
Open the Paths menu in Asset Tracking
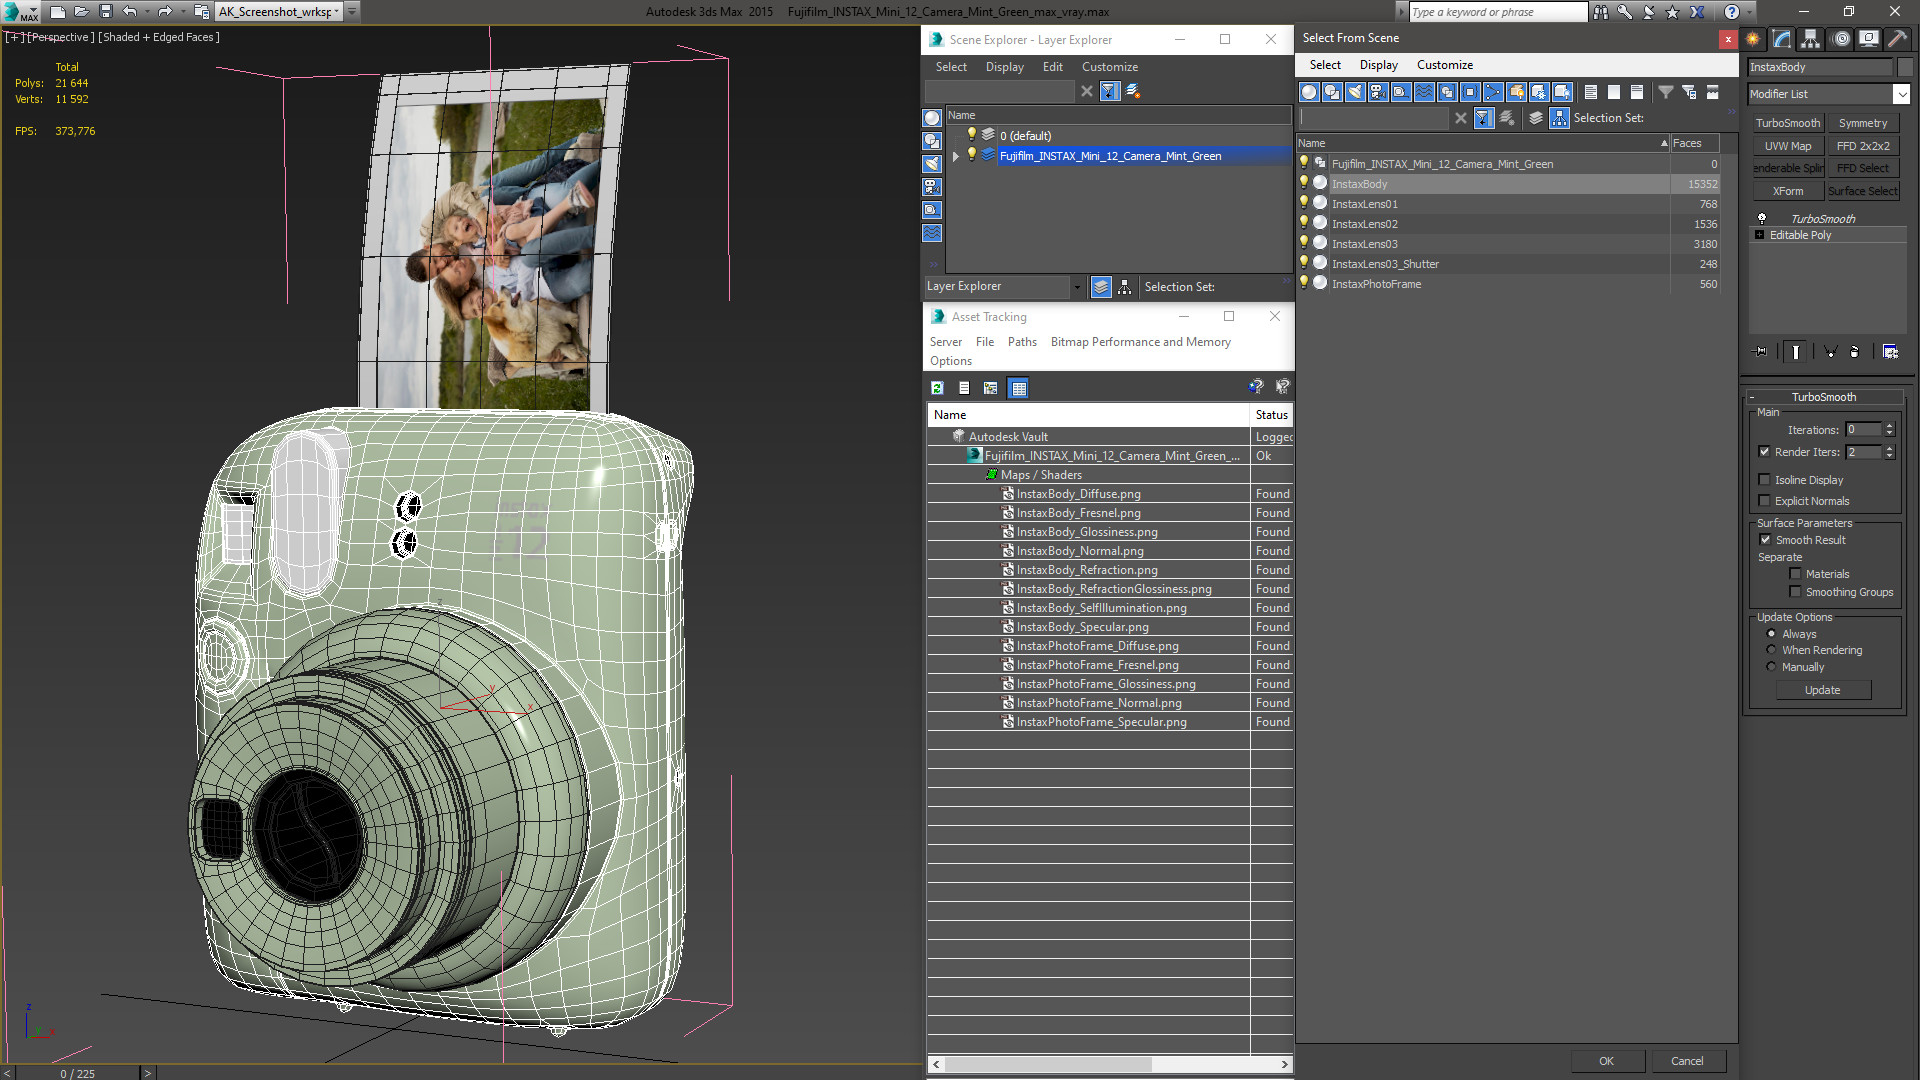pyautogui.click(x=1022, y=342)
